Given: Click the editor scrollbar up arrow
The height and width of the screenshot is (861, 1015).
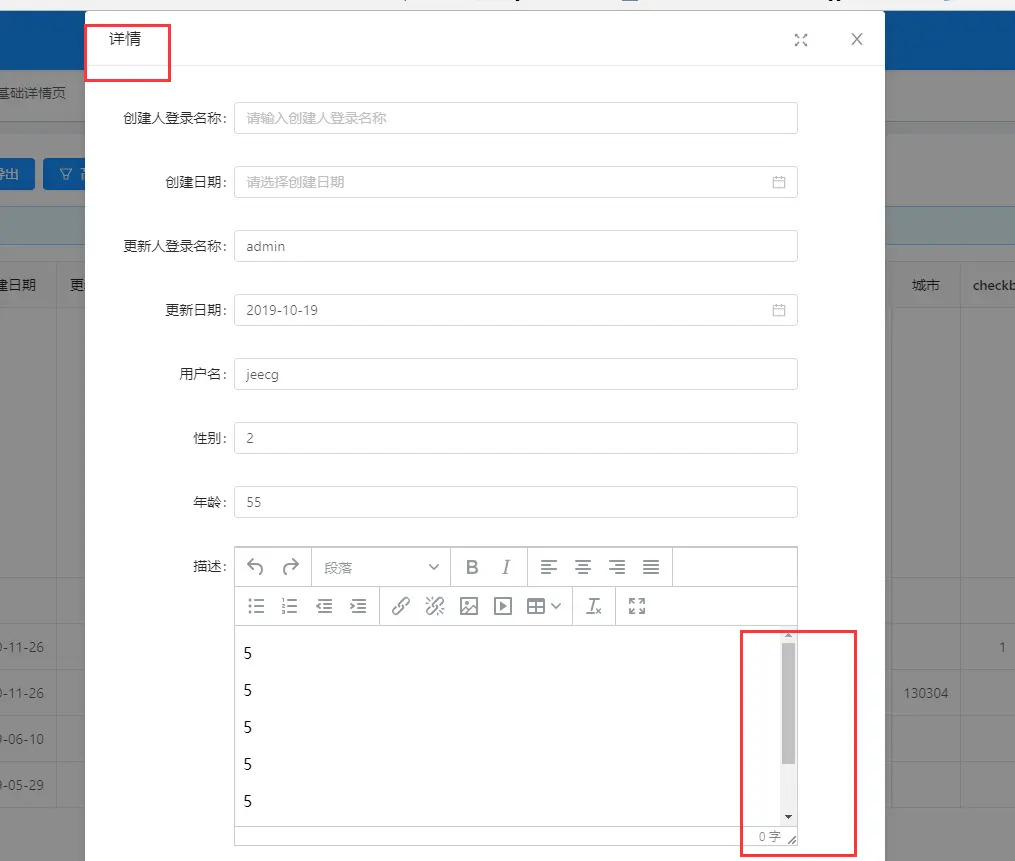Looking at the screenshot, I should 788,635.
